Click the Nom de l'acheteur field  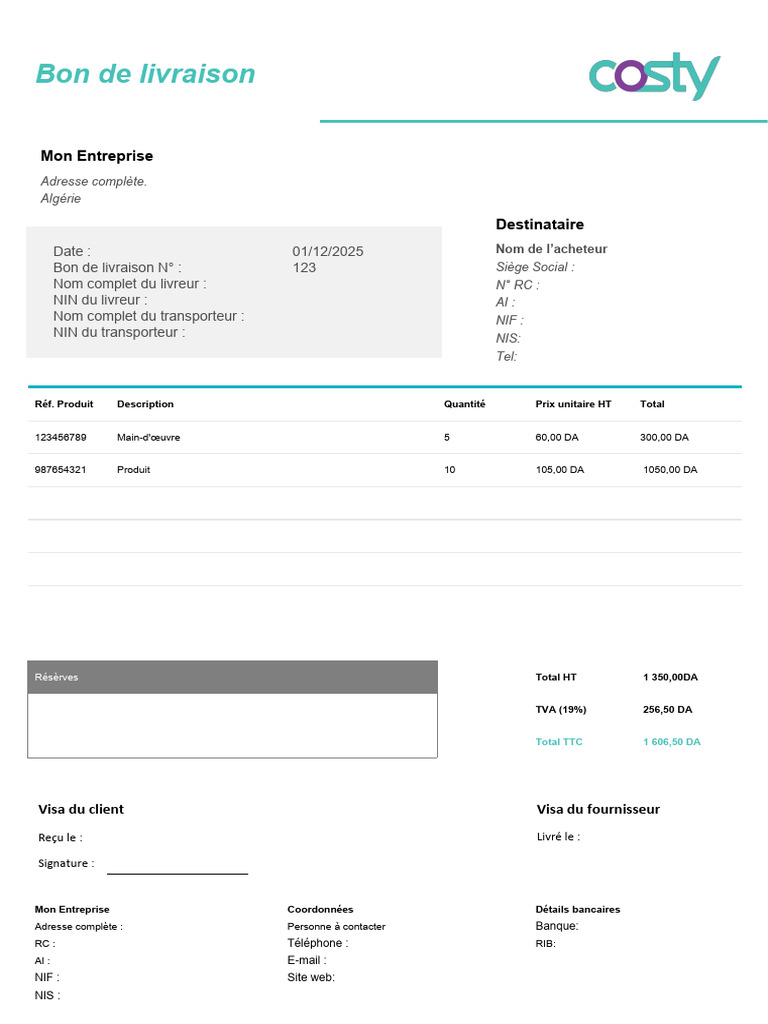551,249
